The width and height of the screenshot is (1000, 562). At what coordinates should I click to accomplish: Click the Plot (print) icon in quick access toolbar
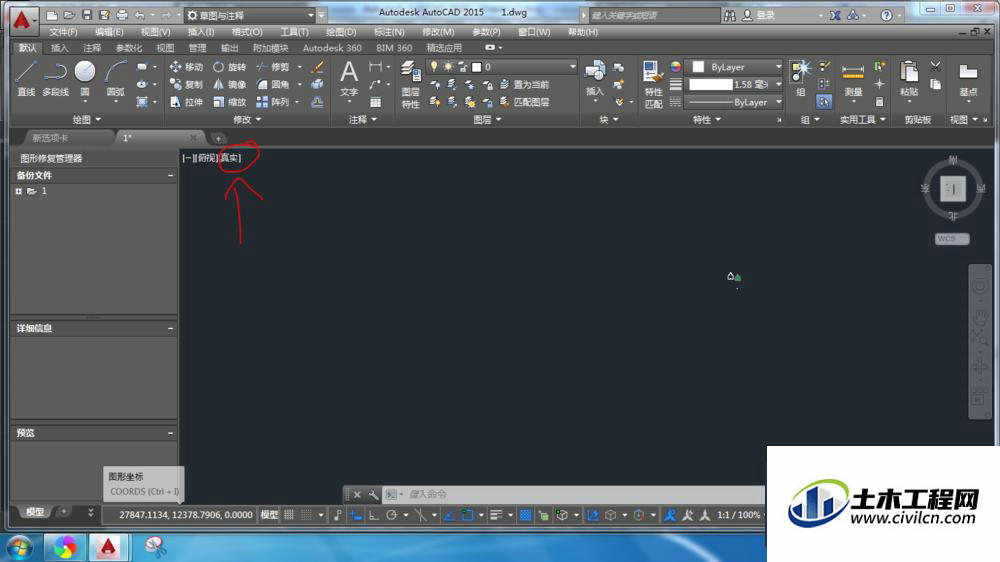pyautogui.click(x=122, y=15)
